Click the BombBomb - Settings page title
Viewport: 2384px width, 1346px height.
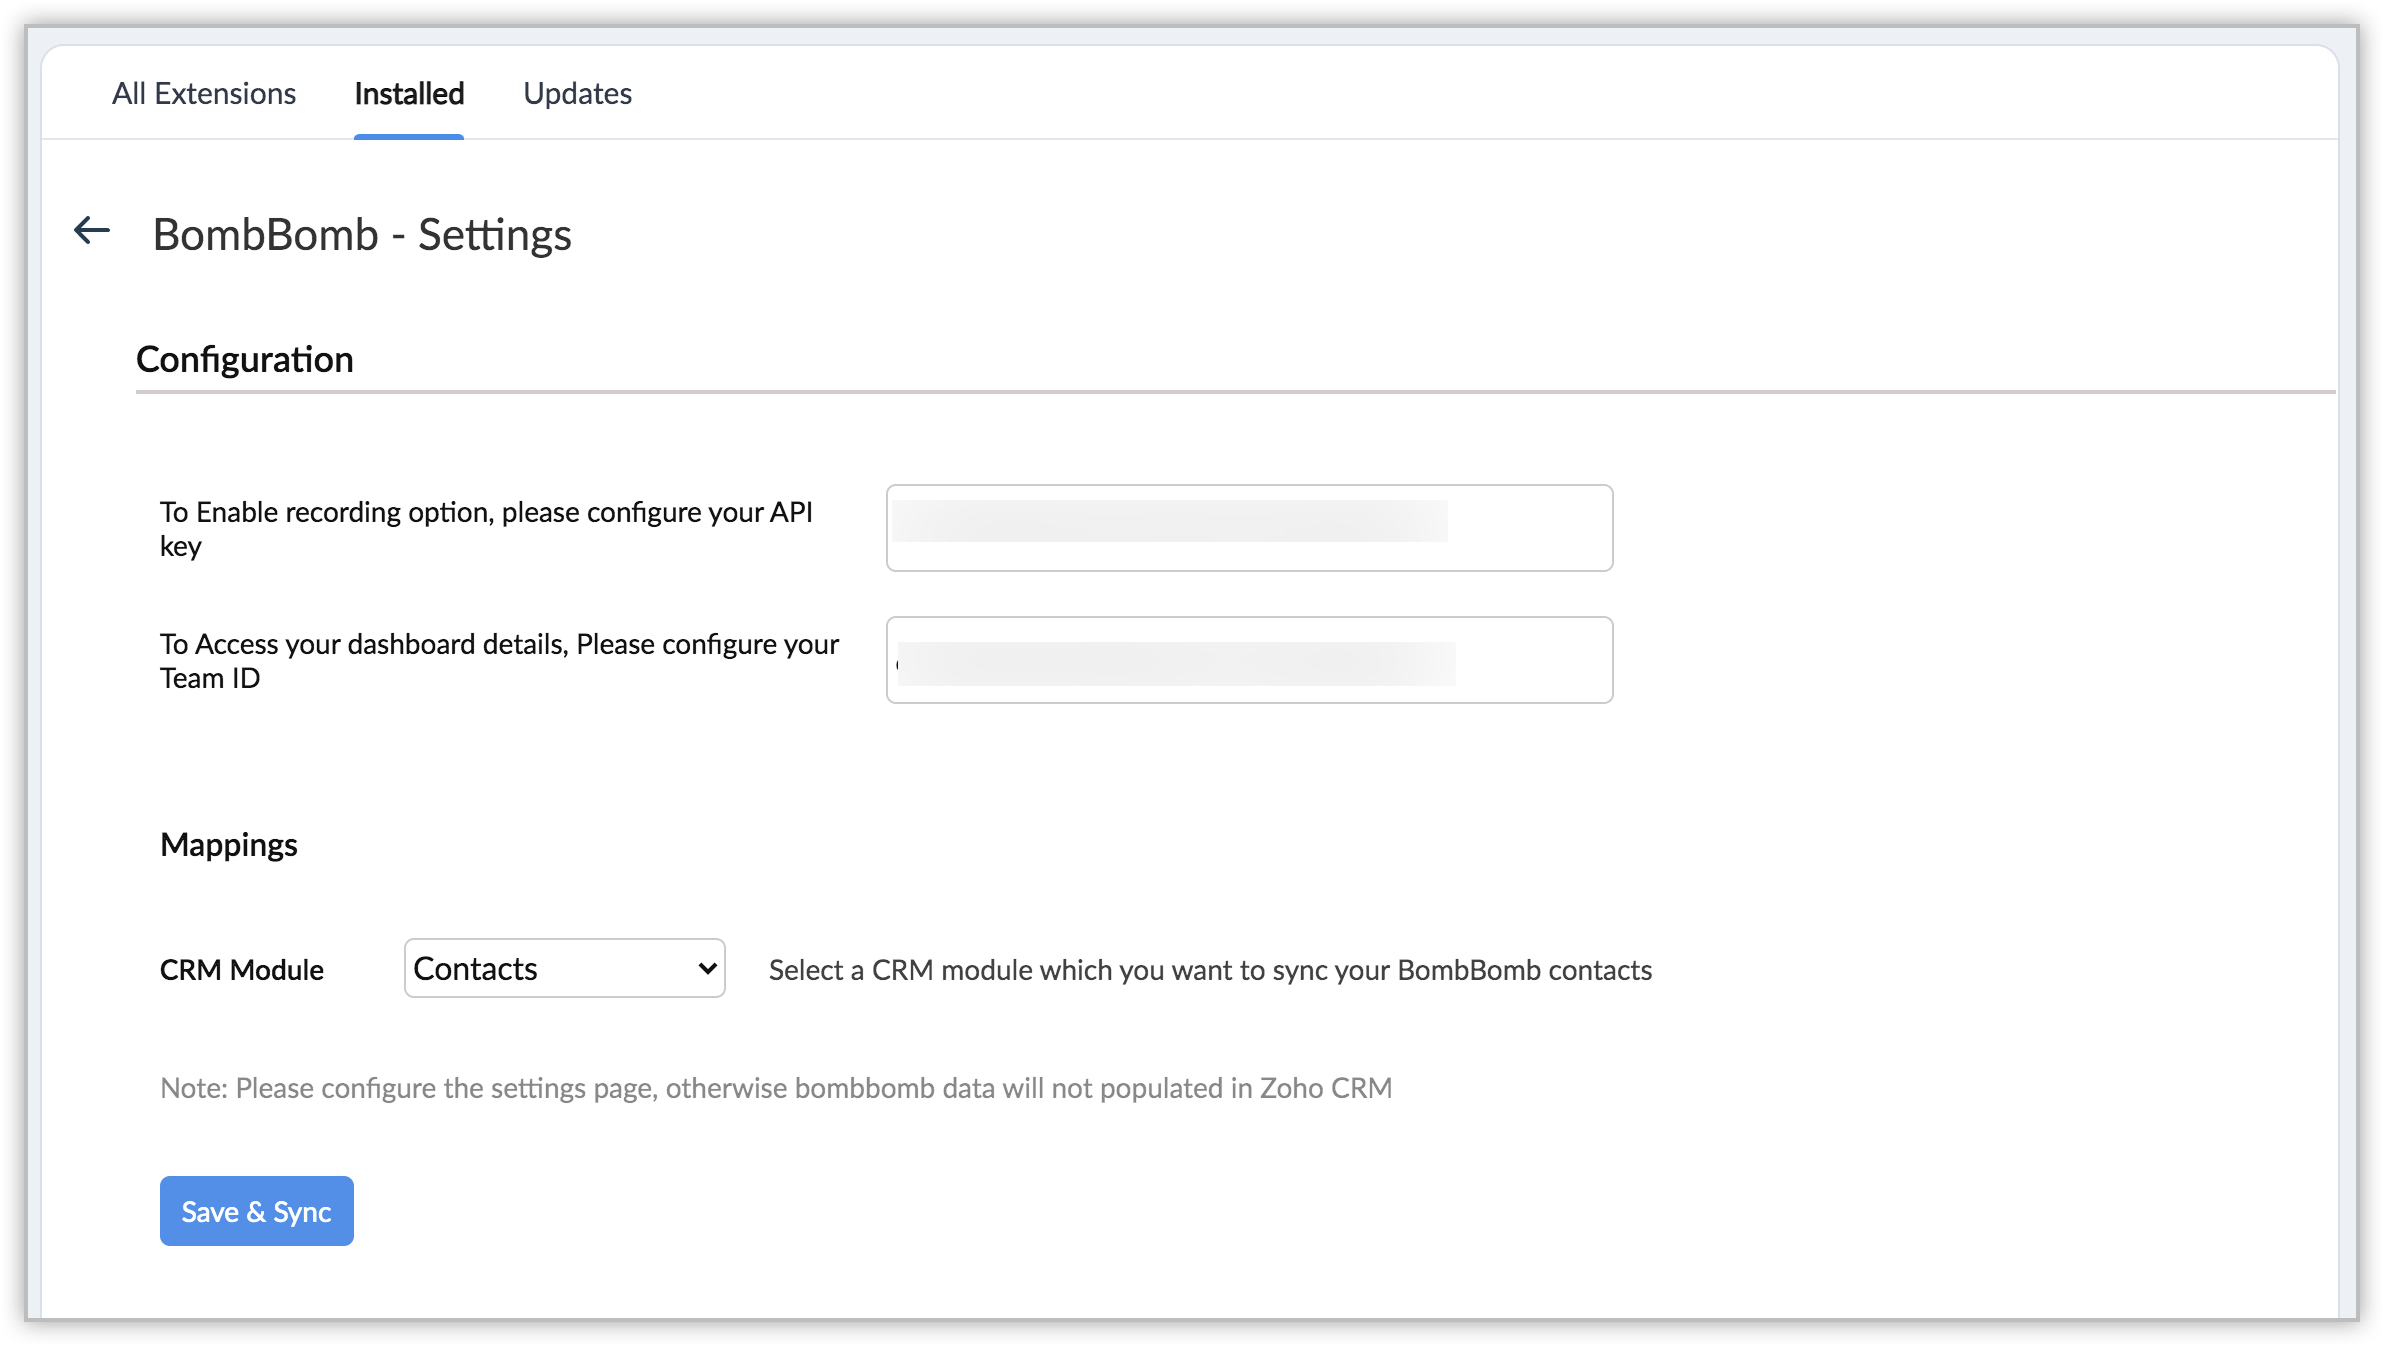coord(362,235)
